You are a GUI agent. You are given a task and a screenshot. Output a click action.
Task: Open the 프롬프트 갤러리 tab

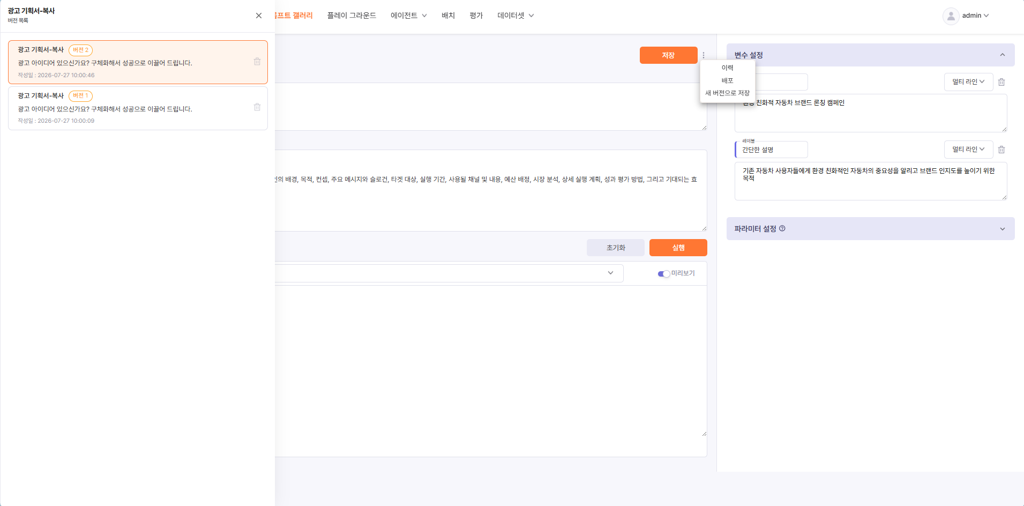tap(294, 15)
